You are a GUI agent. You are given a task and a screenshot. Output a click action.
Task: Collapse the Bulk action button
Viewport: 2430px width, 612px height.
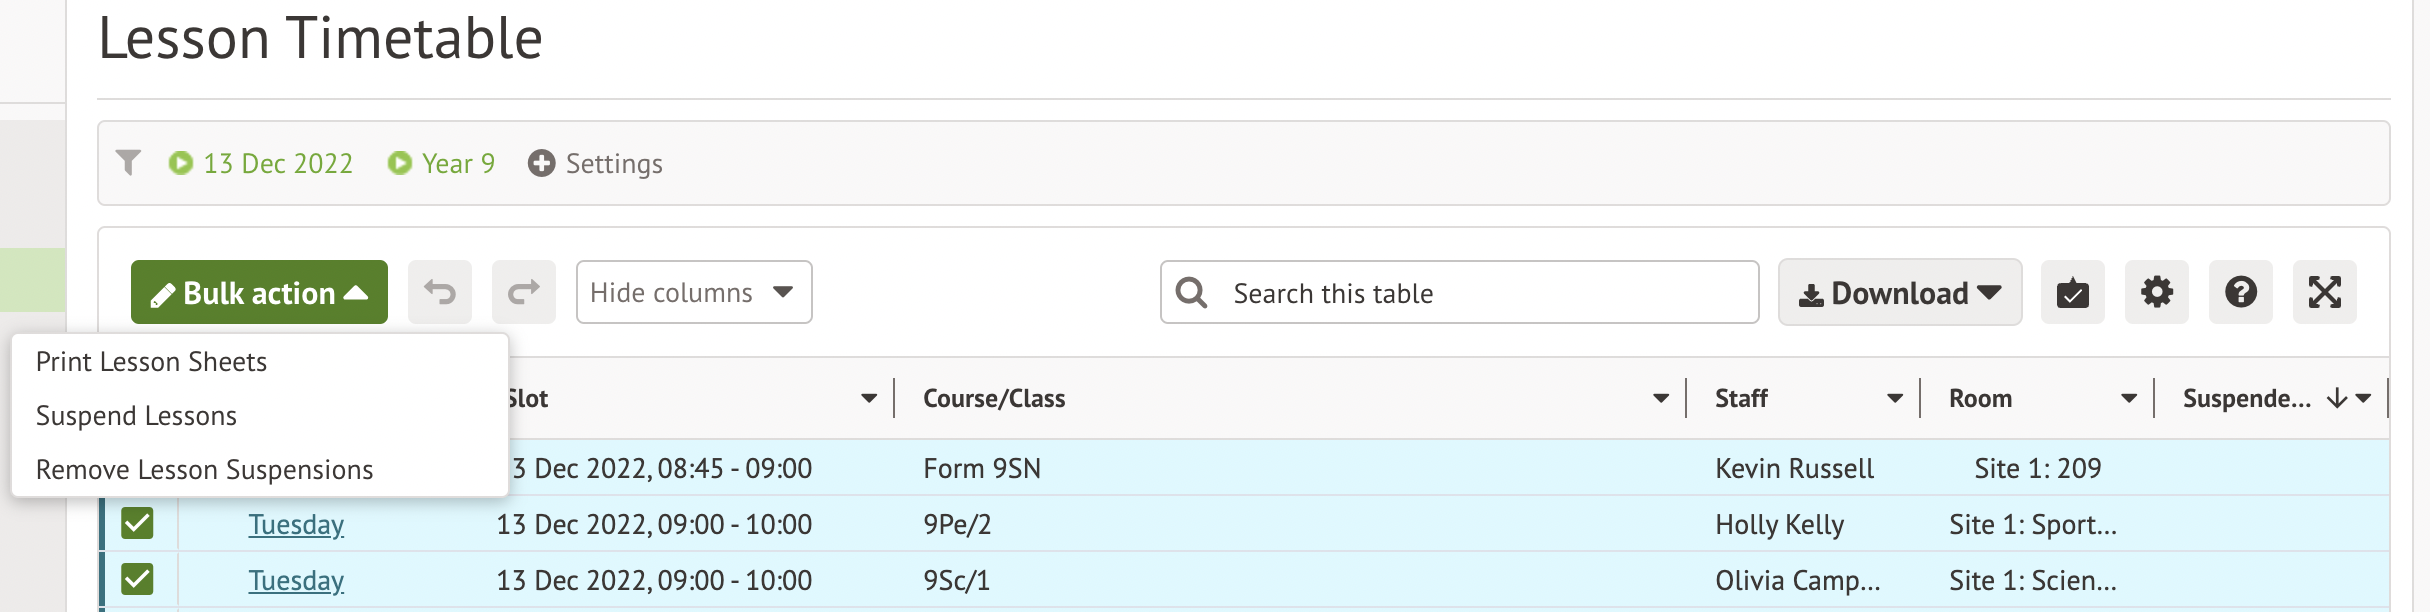point(259,292)
